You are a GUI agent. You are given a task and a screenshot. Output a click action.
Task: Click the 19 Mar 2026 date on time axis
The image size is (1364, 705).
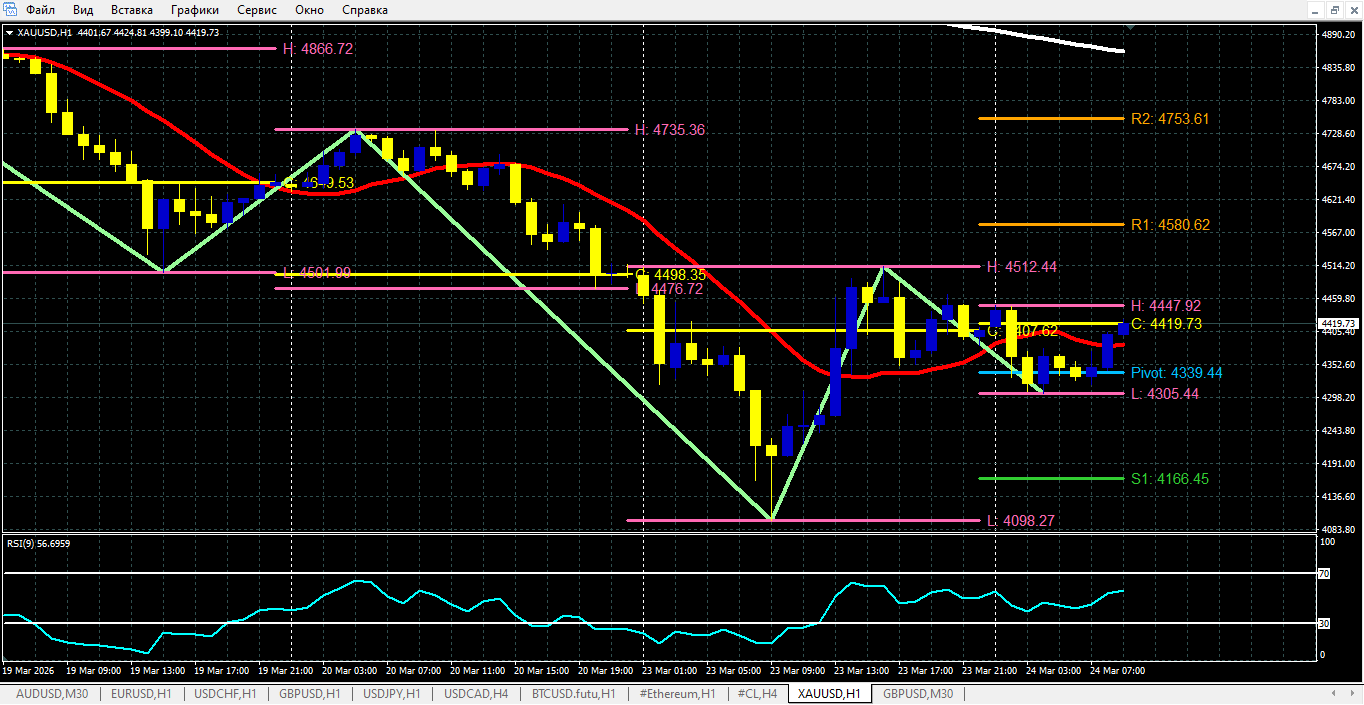29,671
